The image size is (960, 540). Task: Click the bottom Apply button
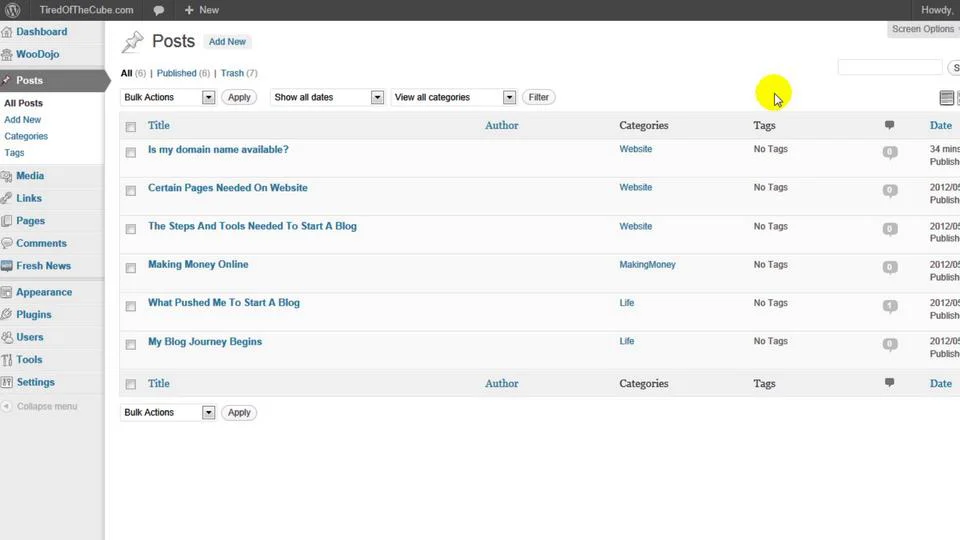(239, 413)
